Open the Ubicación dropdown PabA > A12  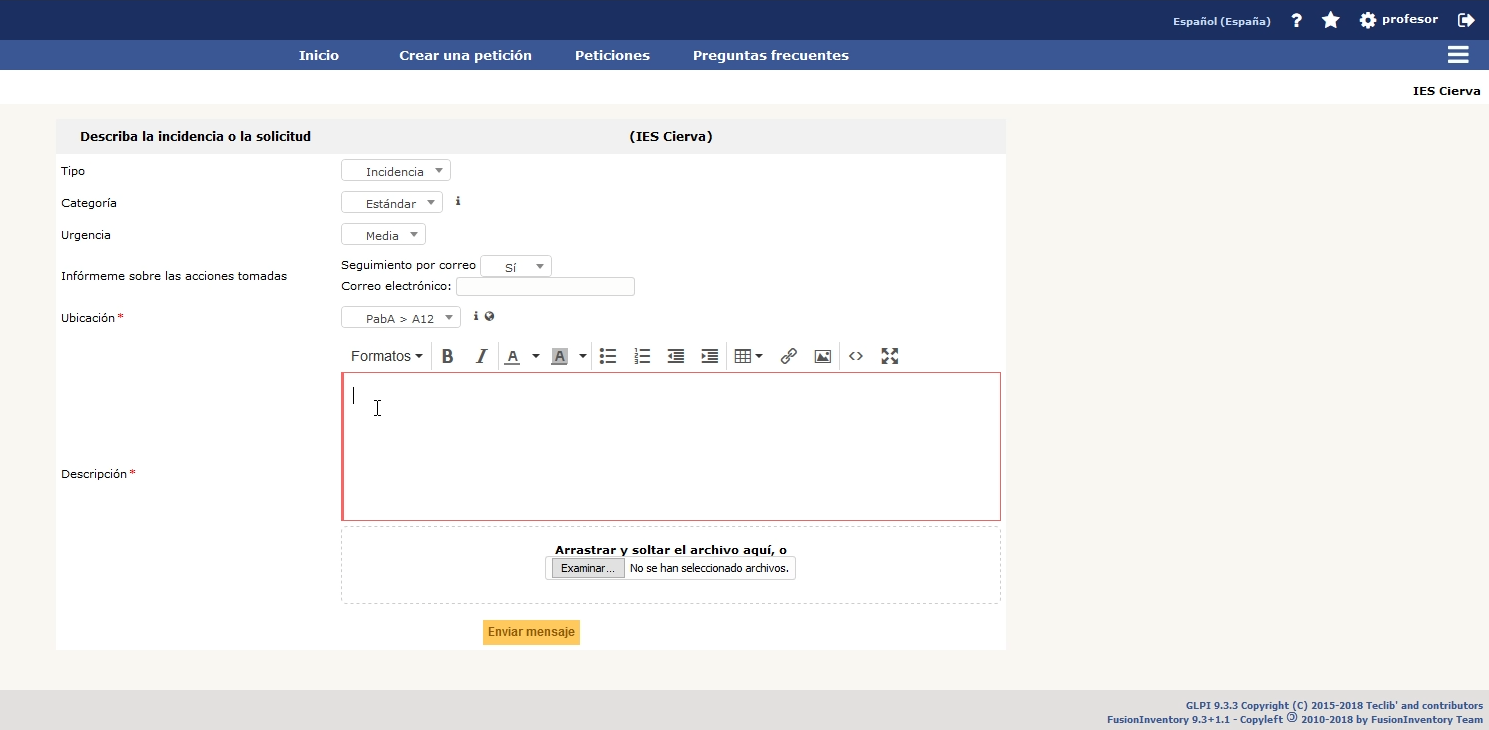pos(401,318)
